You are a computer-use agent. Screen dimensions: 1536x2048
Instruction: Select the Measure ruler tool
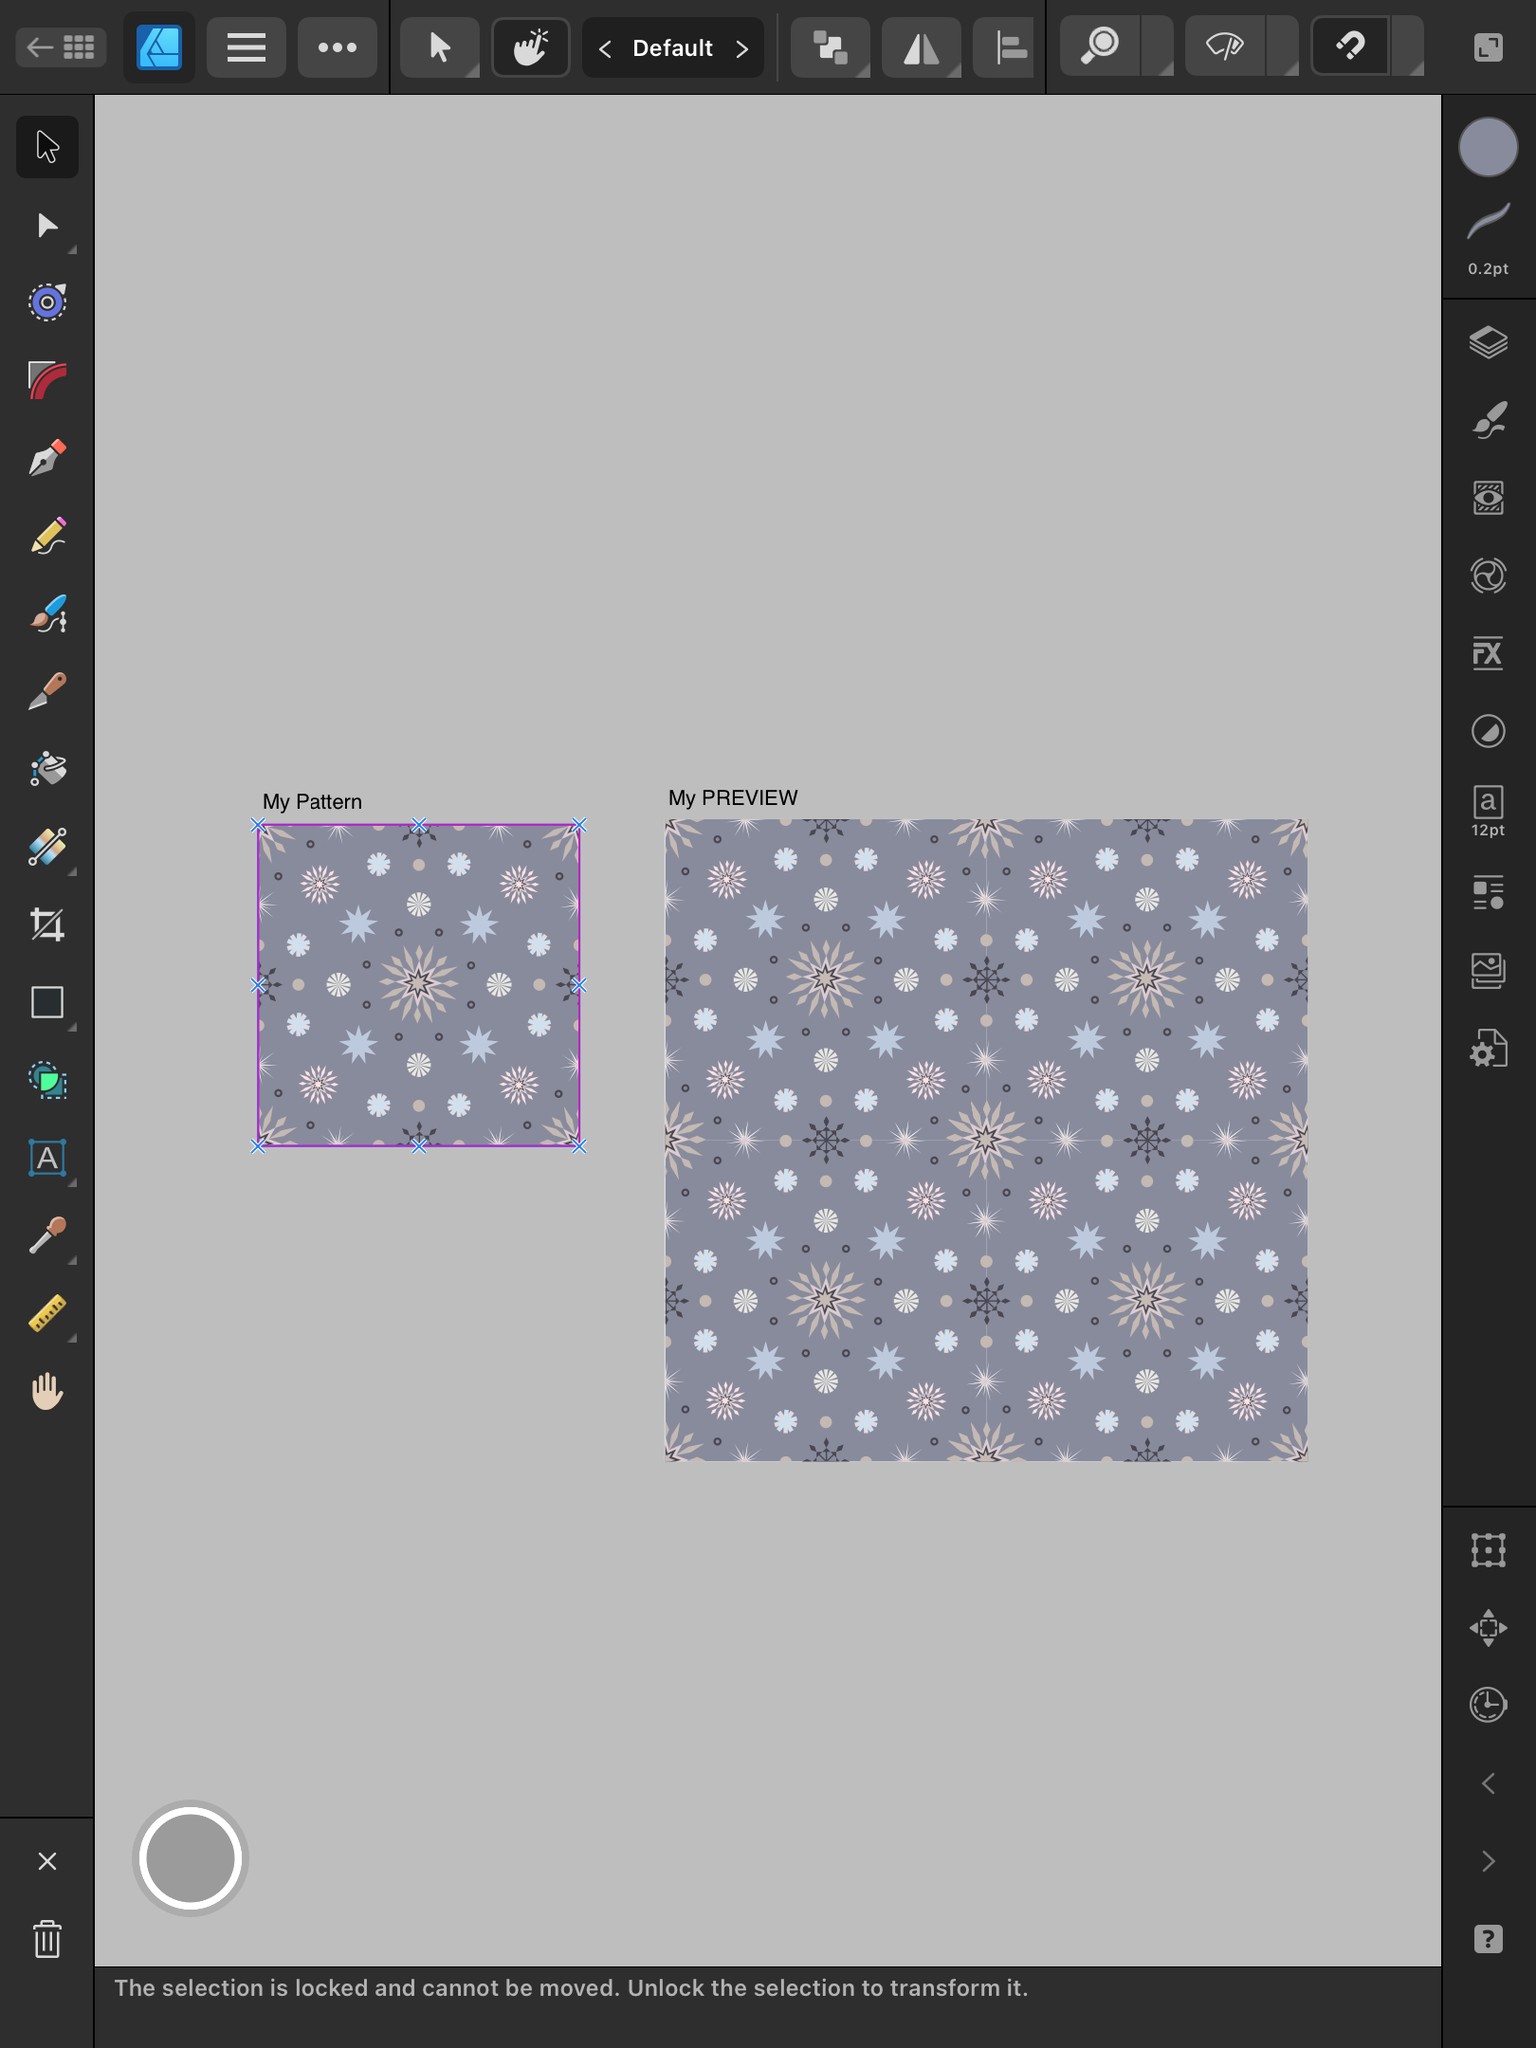[47, 1313]
